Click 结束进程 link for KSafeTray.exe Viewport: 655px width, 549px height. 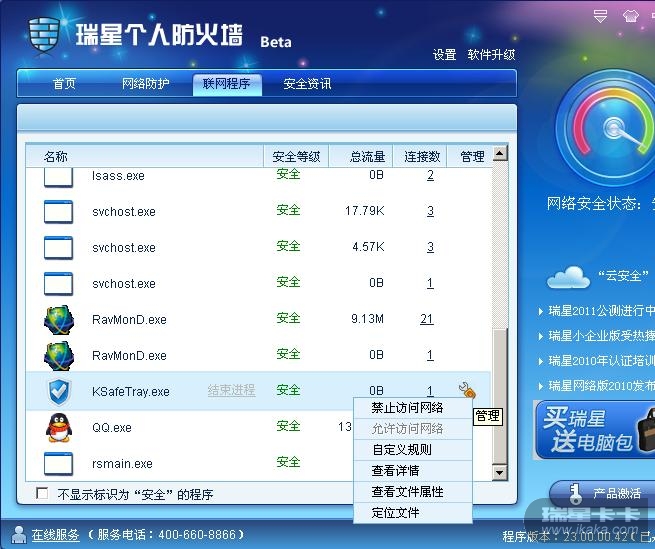[231, 390]
